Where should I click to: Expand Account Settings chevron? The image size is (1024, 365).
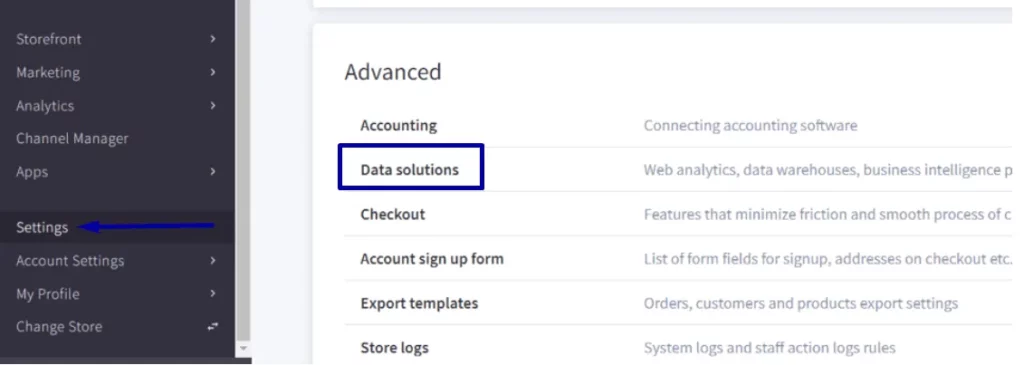213,261
